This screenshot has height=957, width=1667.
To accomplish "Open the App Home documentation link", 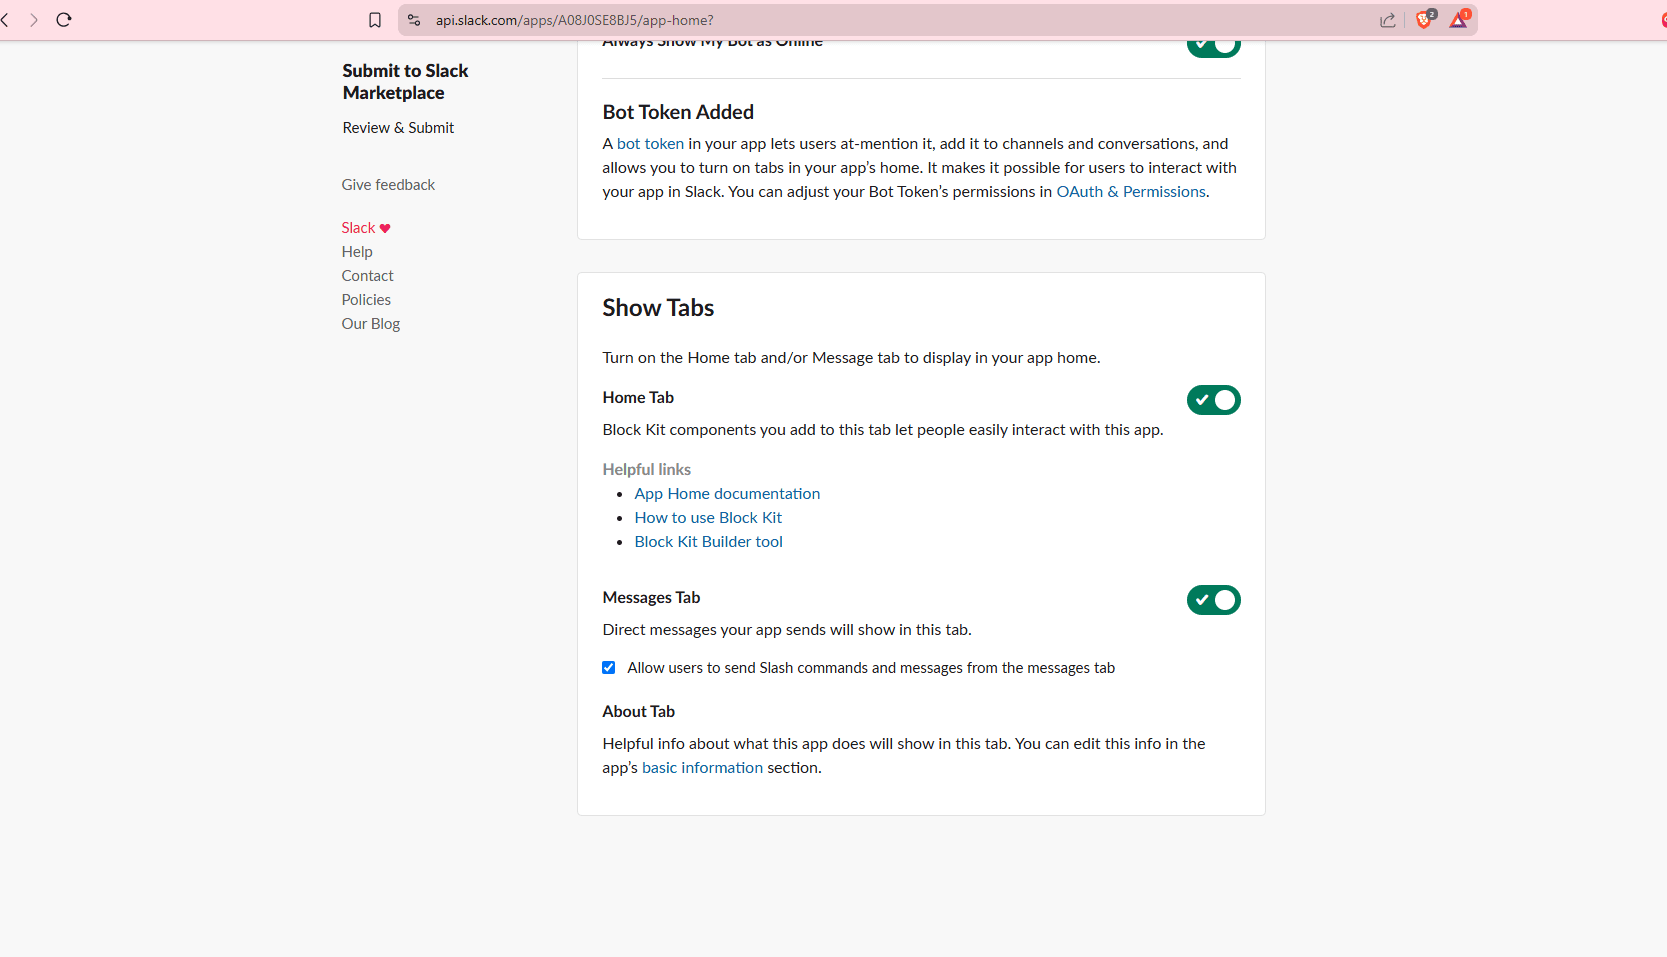I will pyautogui.click(x=727, y=494).
